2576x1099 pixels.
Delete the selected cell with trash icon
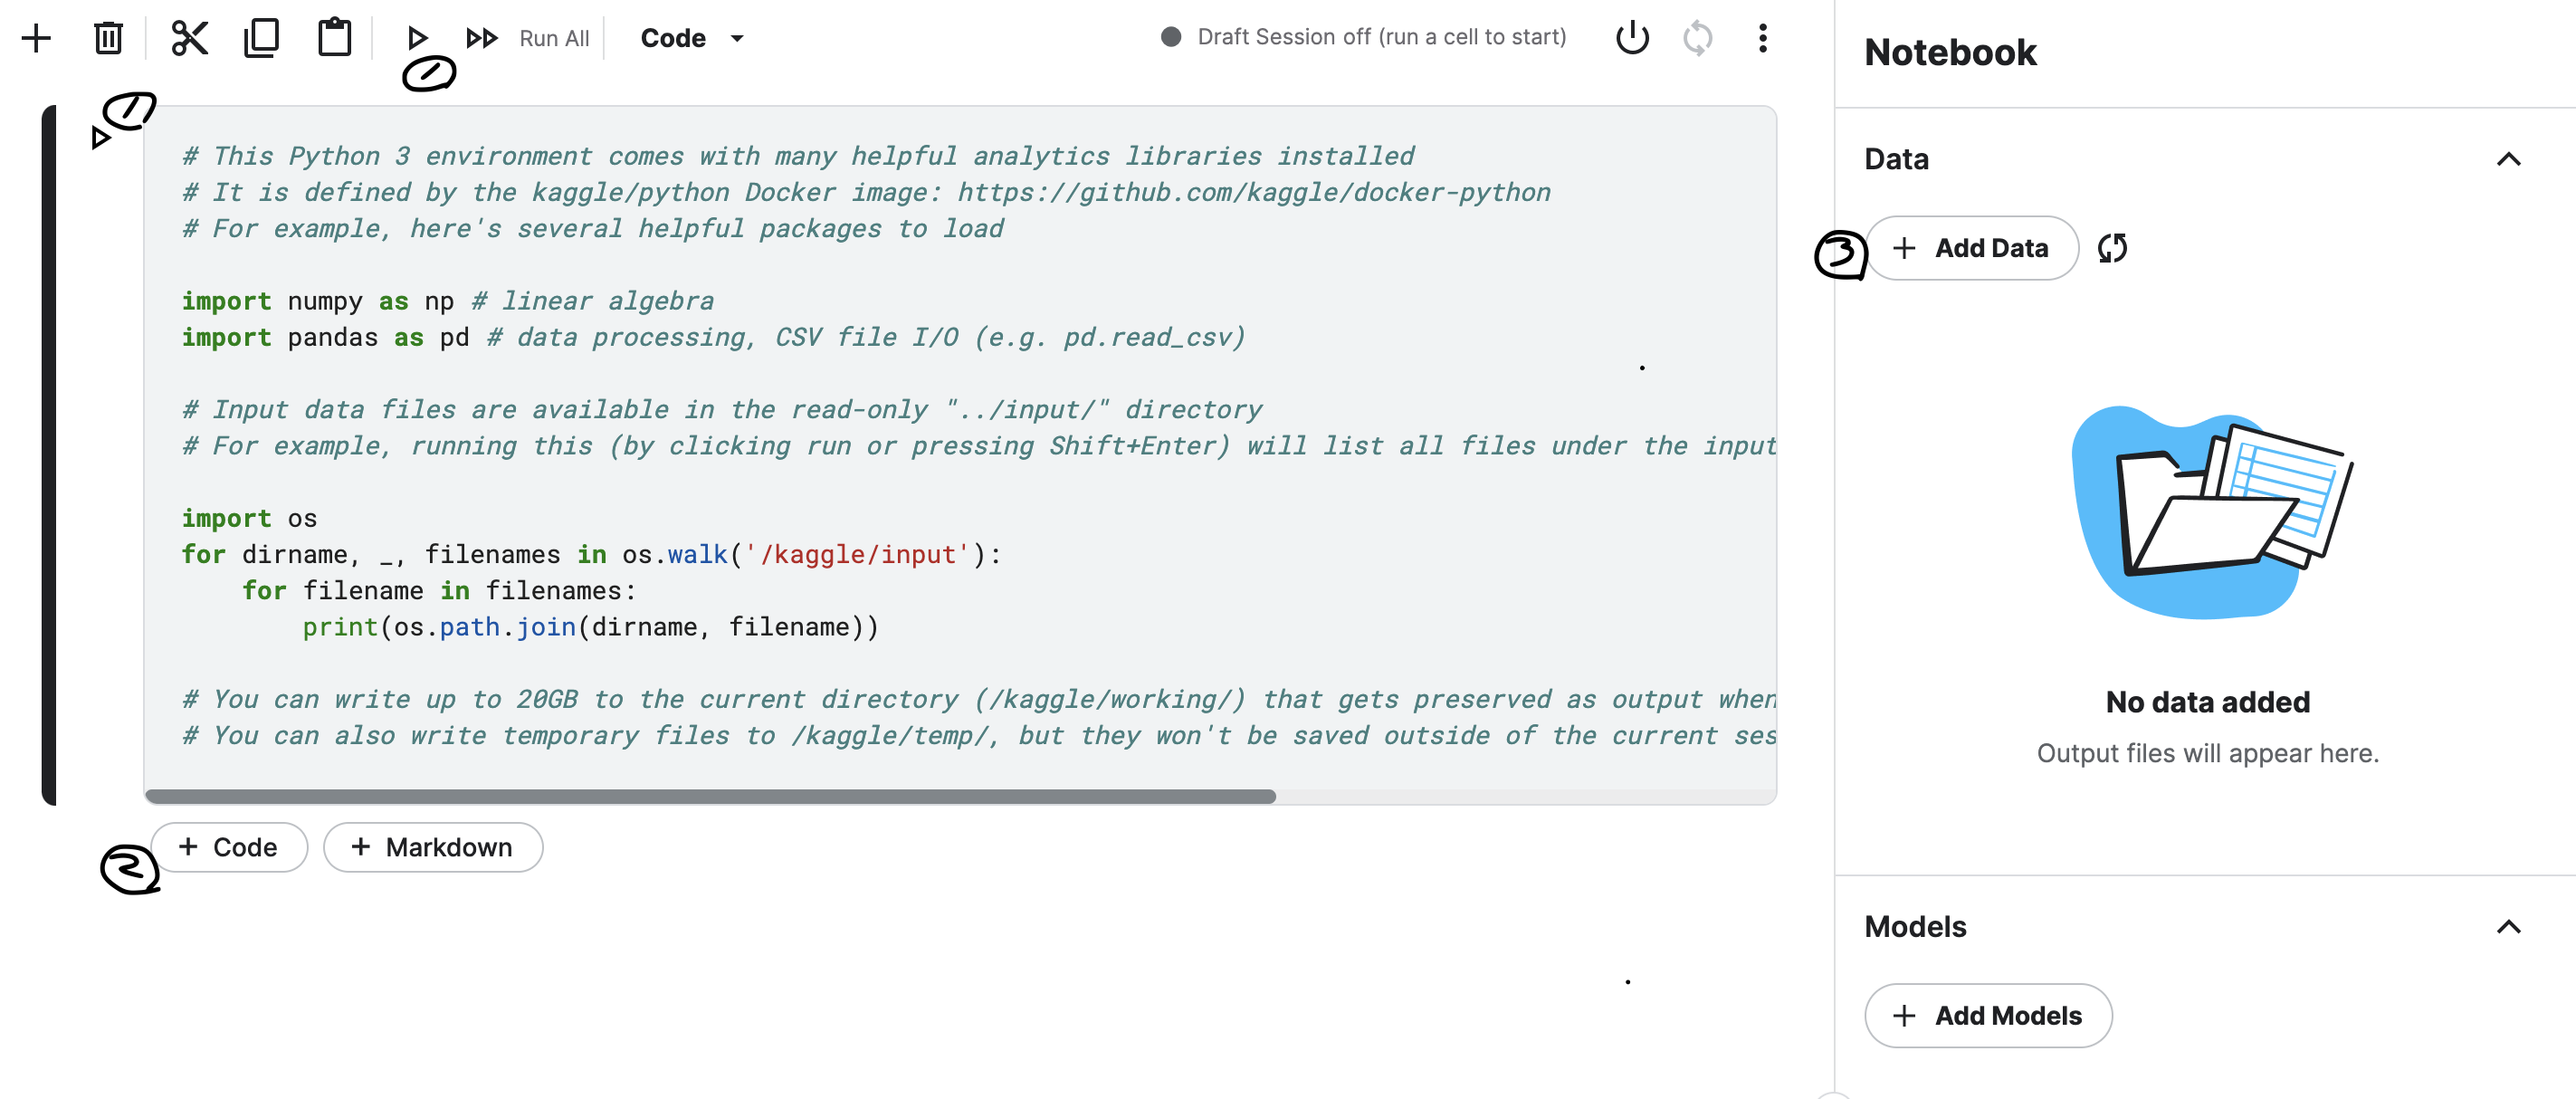coord(108,38)
